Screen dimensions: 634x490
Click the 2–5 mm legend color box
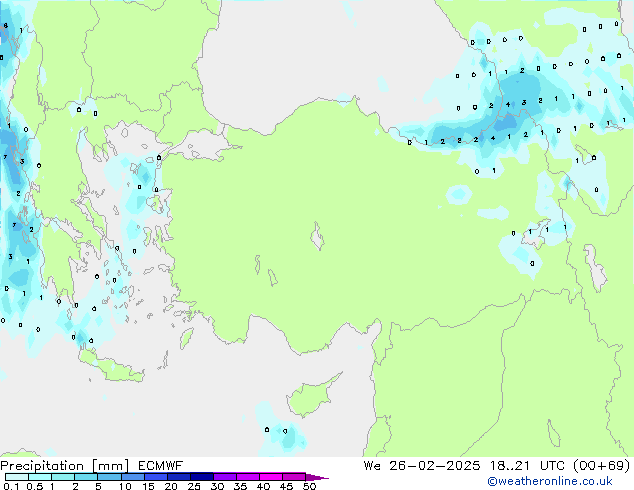[x=86, y=477]
